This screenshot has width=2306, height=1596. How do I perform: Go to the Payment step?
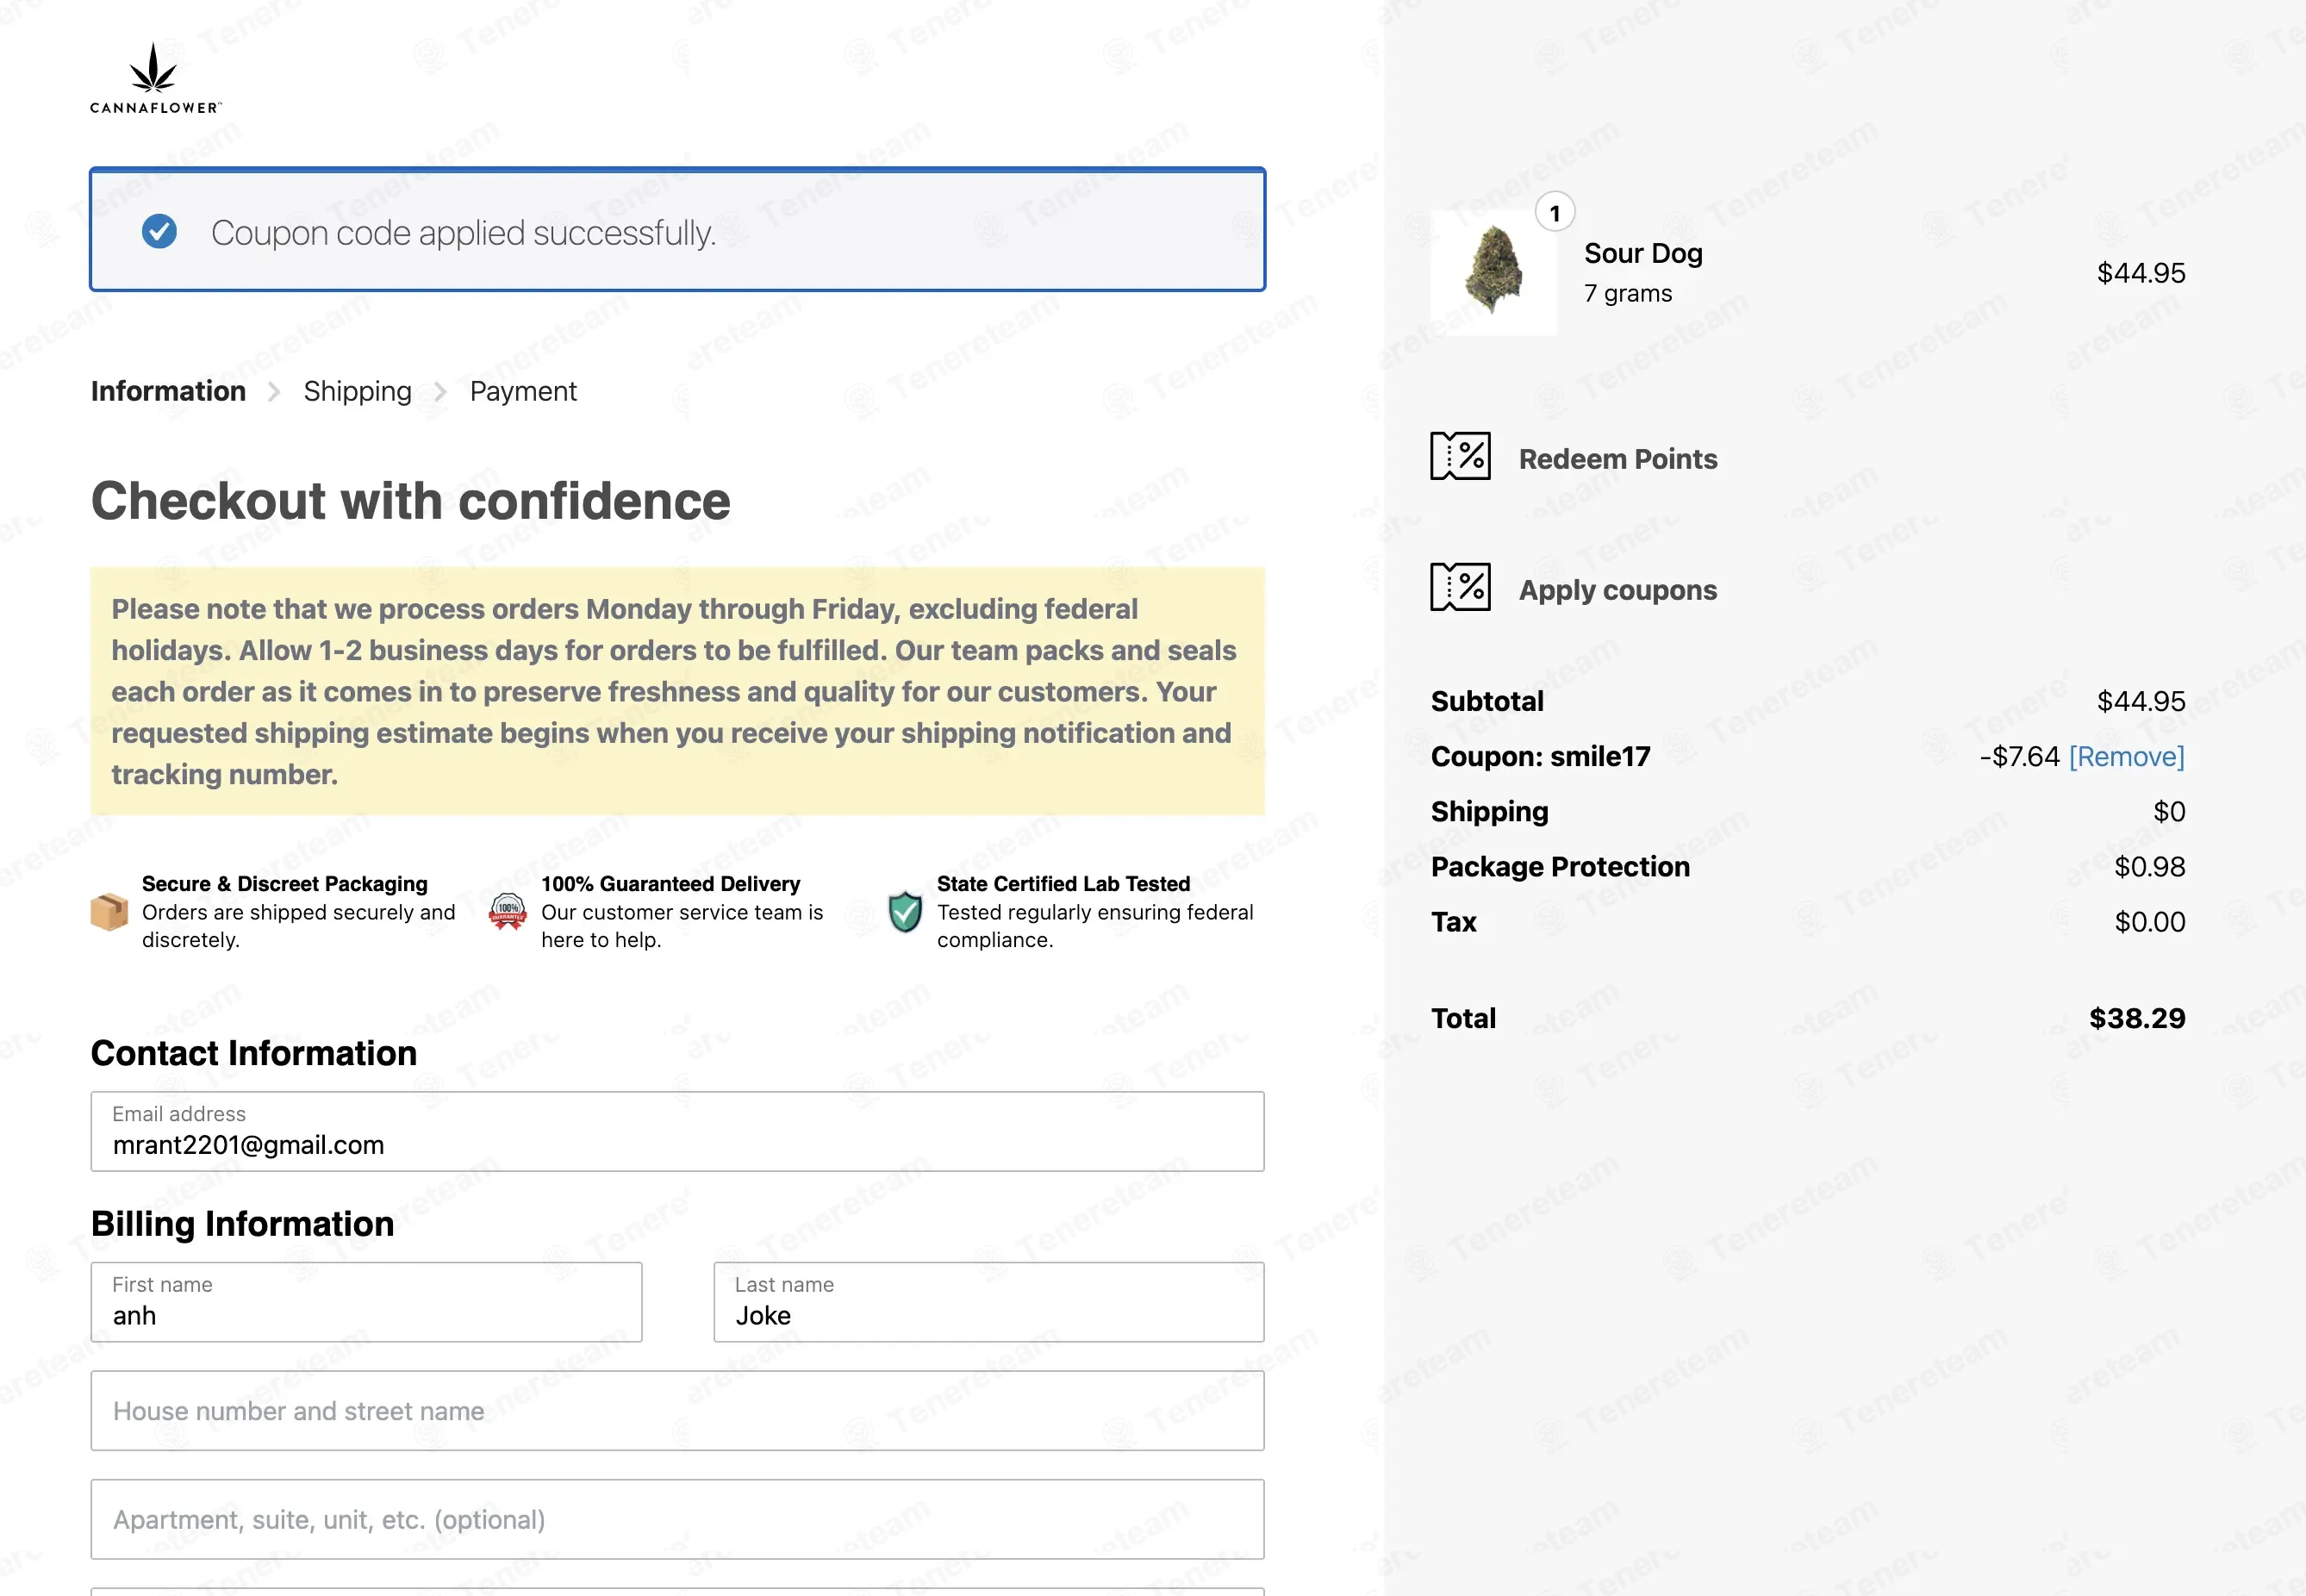(523, 391)
